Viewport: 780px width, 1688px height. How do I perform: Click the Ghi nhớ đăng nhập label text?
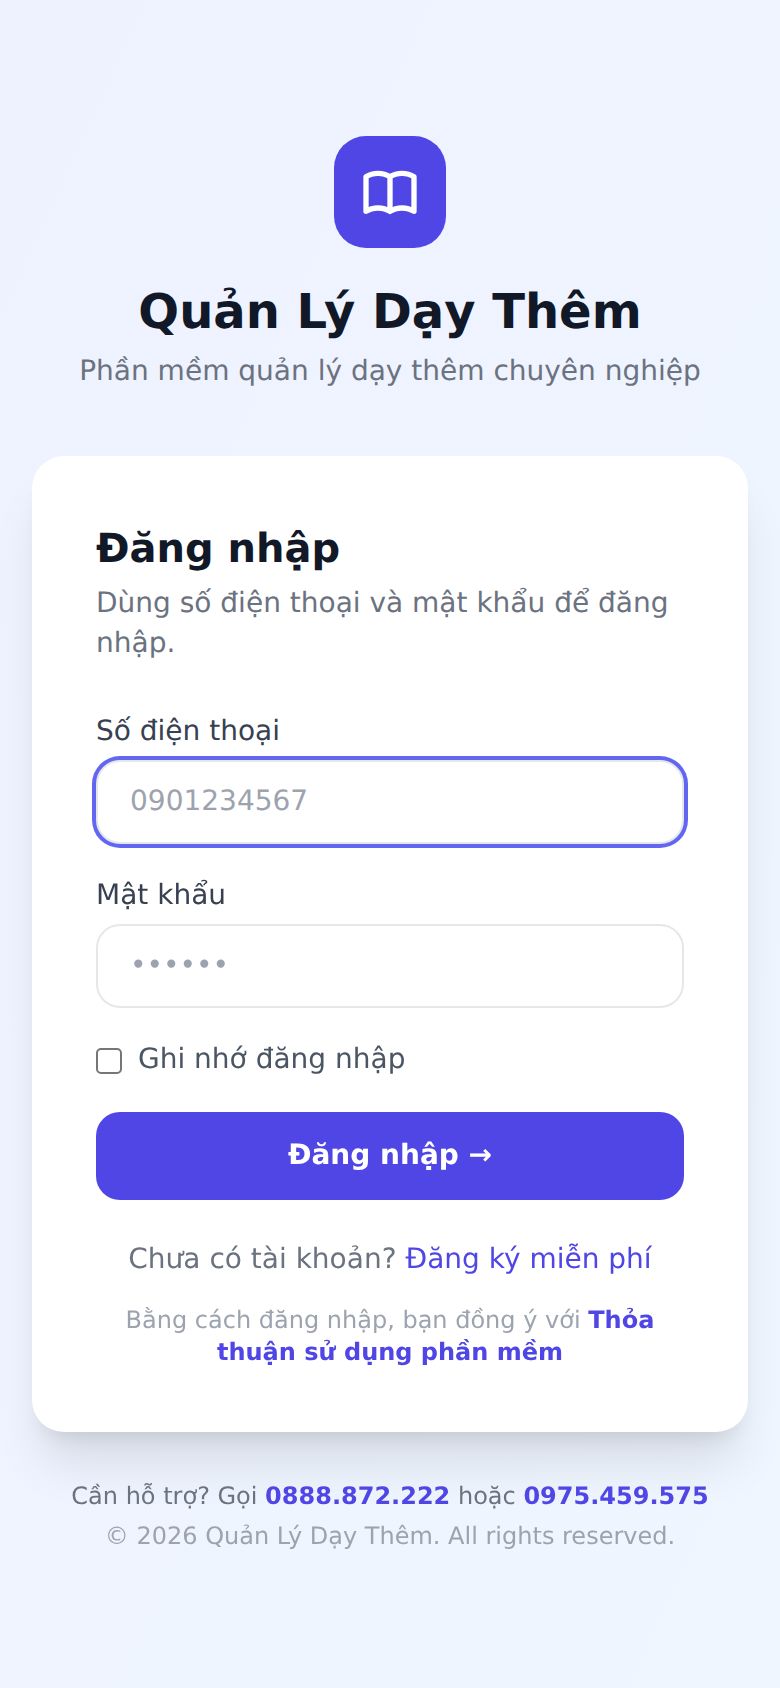tap(271, 1059)
